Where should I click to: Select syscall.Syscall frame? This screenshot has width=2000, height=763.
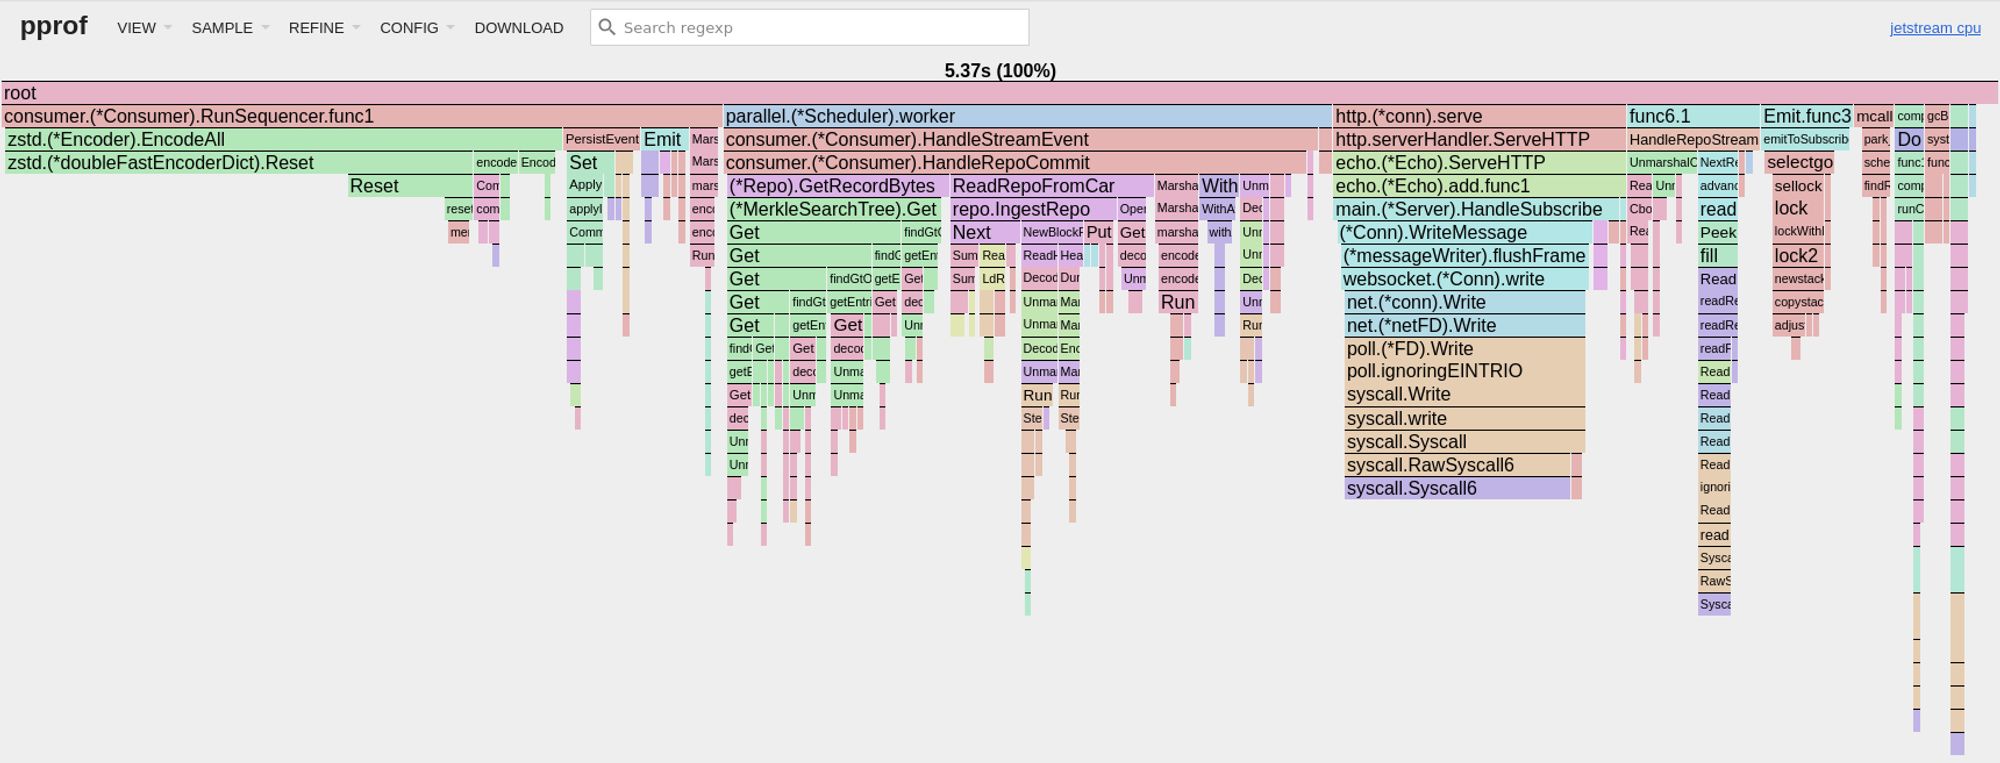(1465, 441)
